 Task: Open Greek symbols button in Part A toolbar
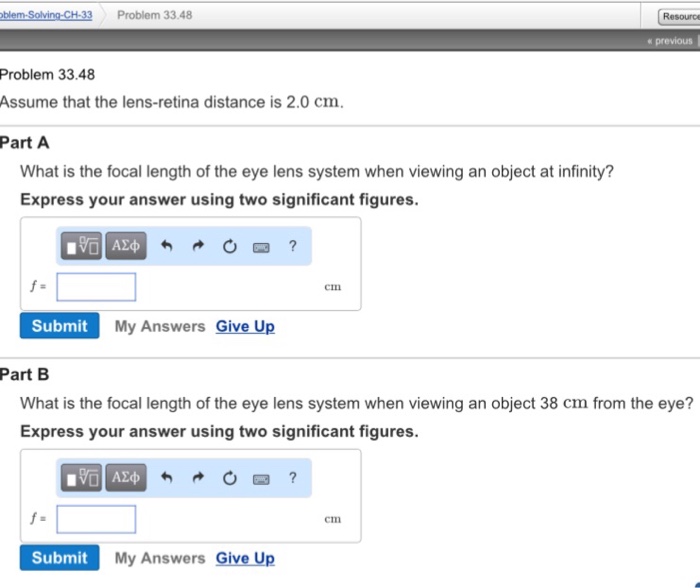(126, 246)
